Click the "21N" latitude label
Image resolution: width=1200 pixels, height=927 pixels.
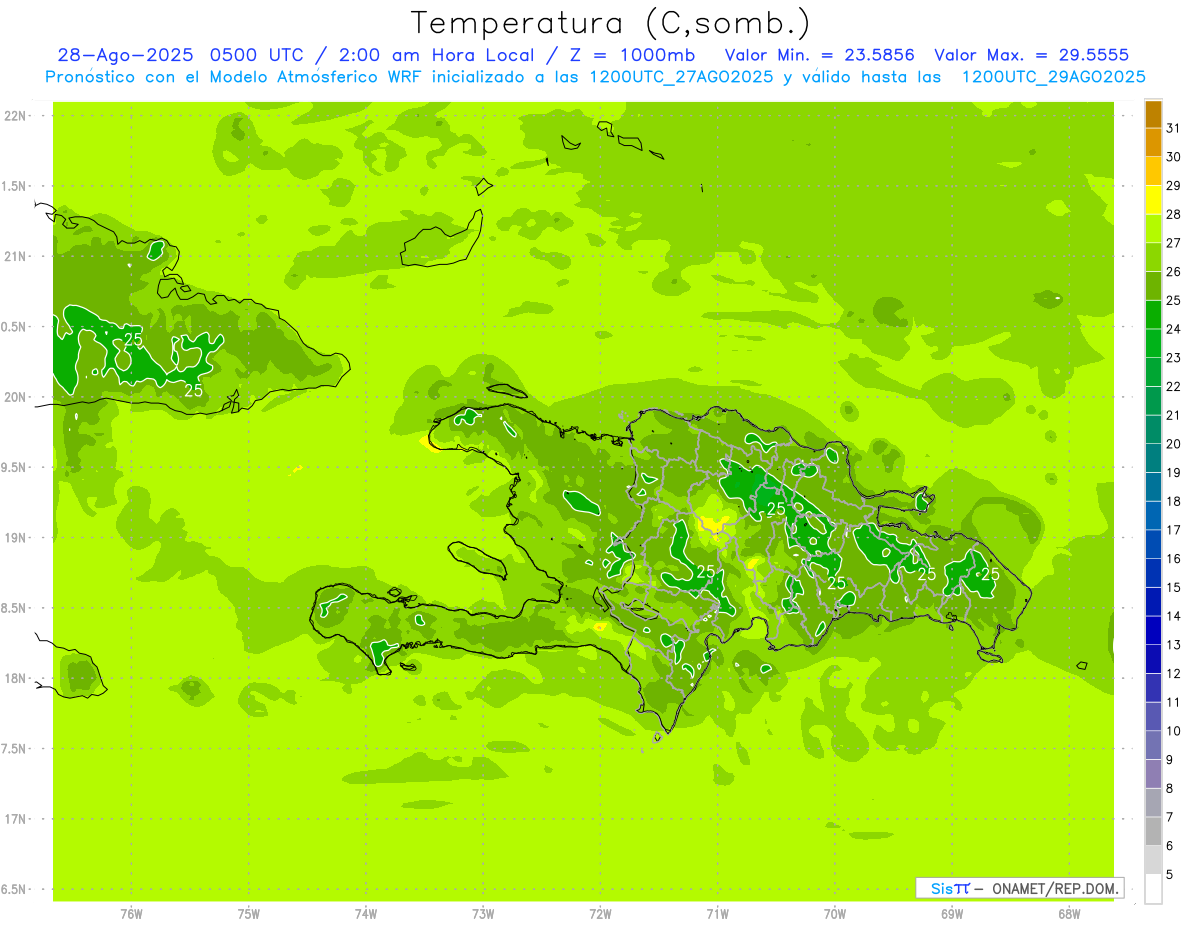[x=16, y=256]
